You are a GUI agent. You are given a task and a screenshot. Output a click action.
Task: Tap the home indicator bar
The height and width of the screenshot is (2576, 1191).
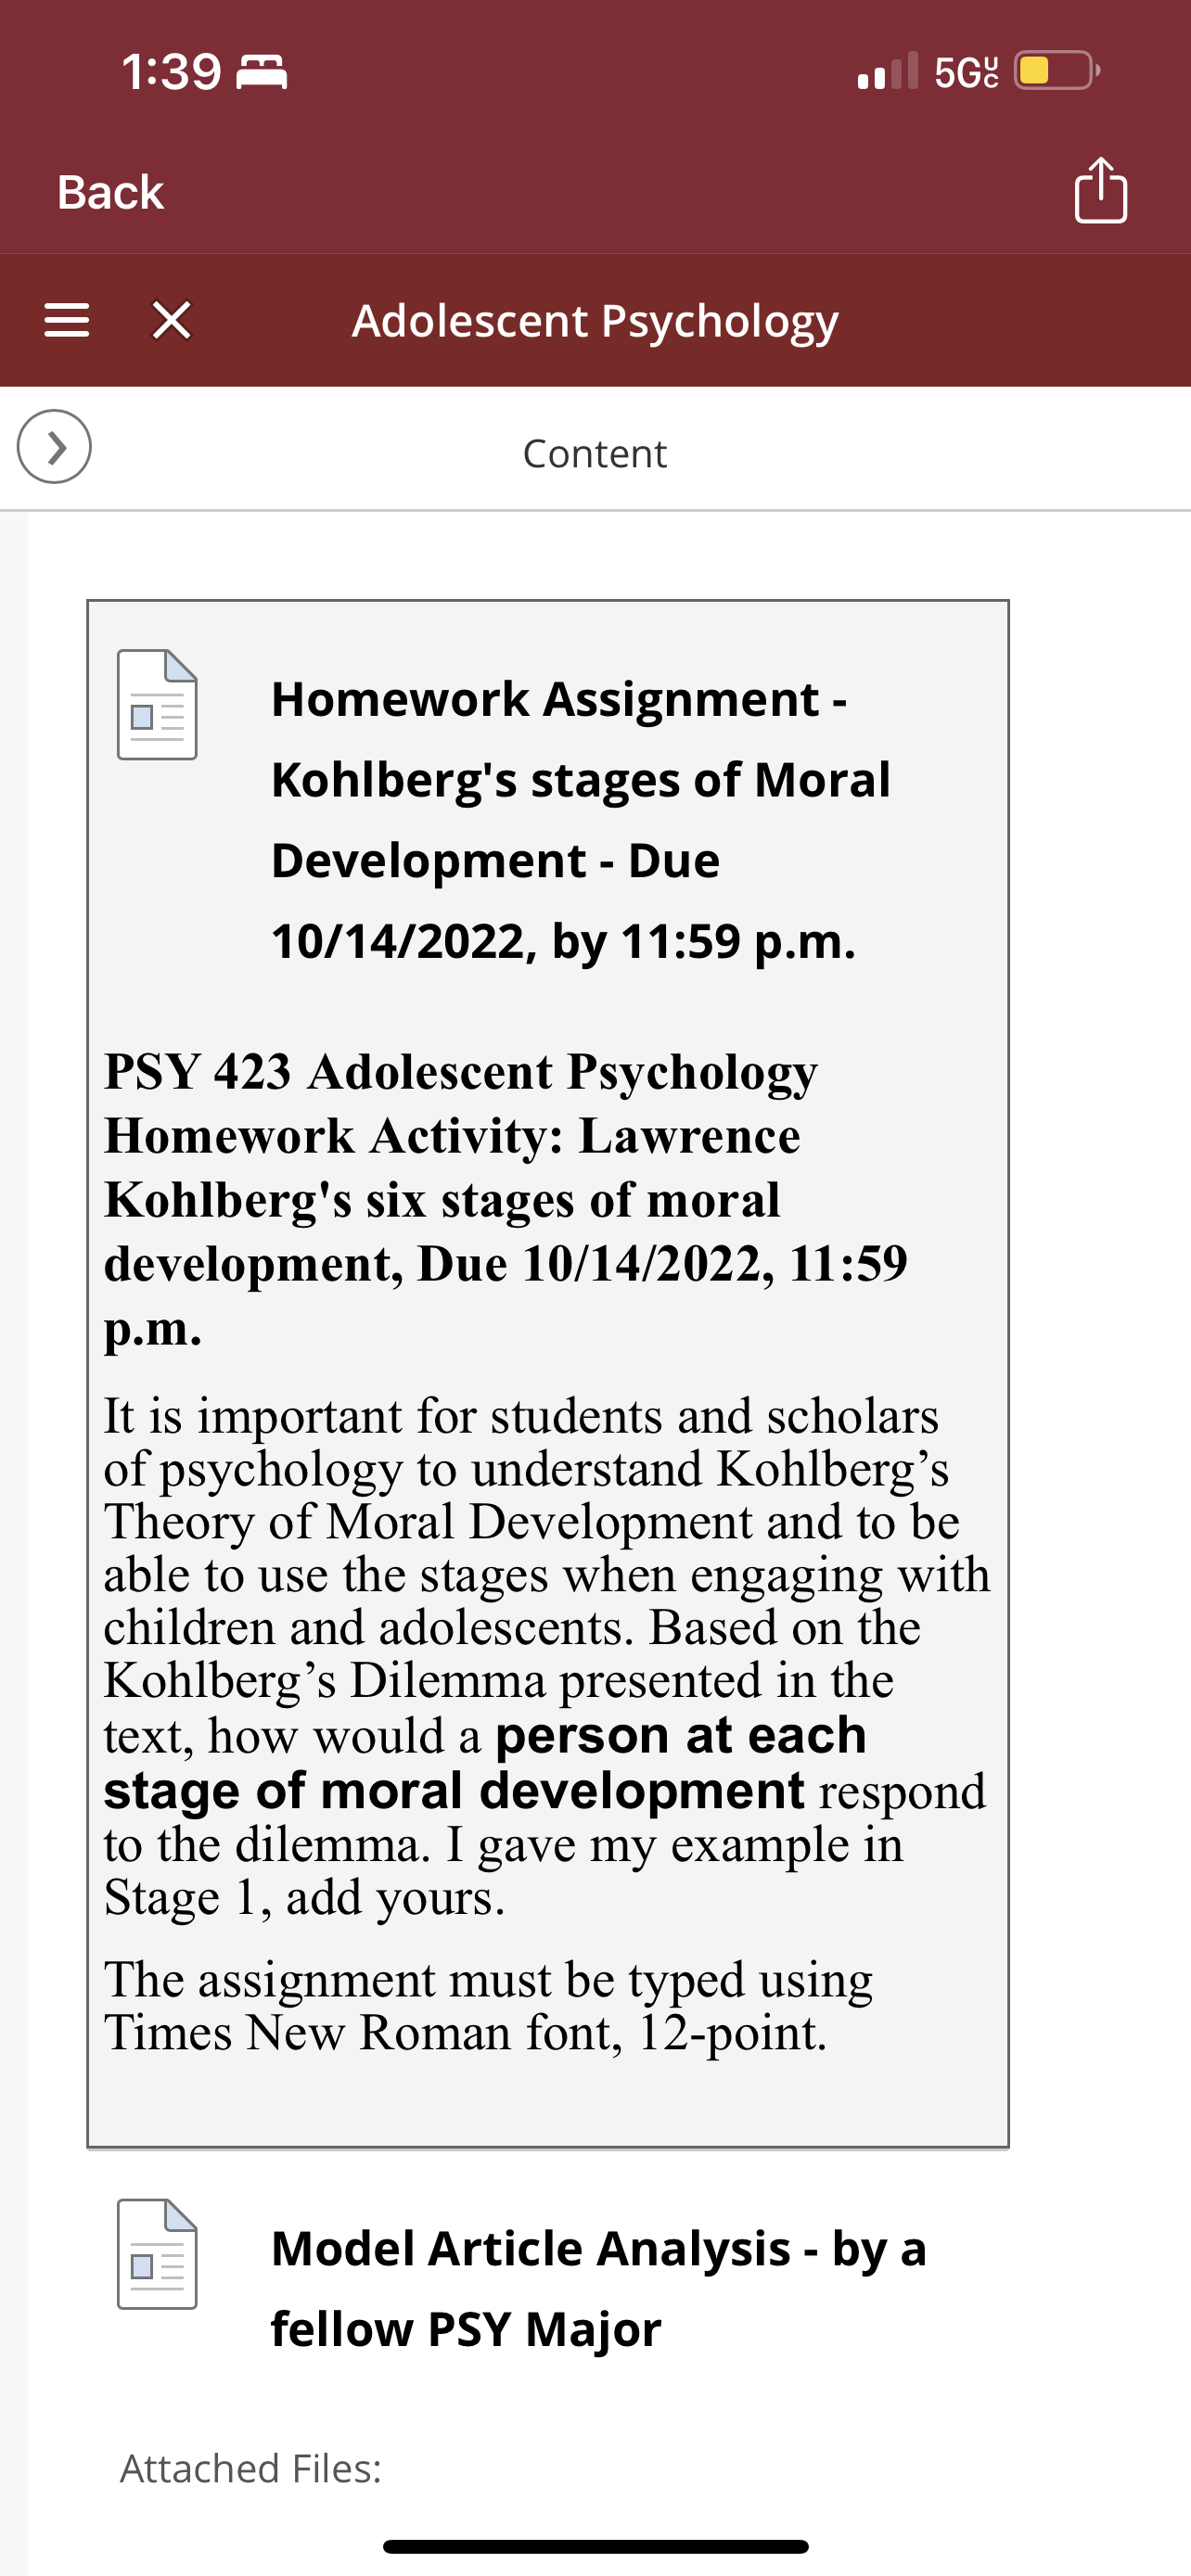(x=596, y=2546)
